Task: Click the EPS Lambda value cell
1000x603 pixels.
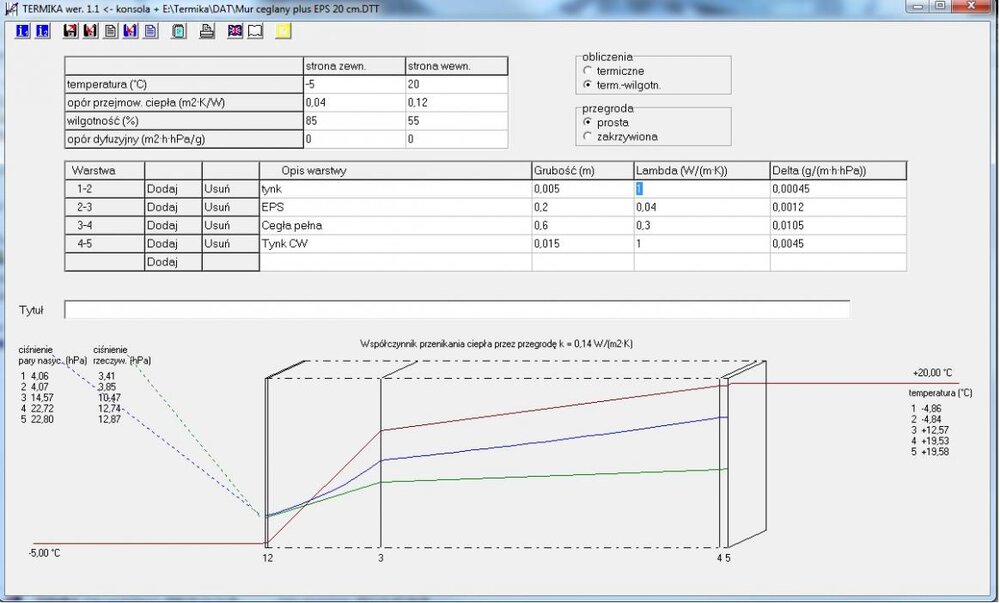Action: click(700, 207)
